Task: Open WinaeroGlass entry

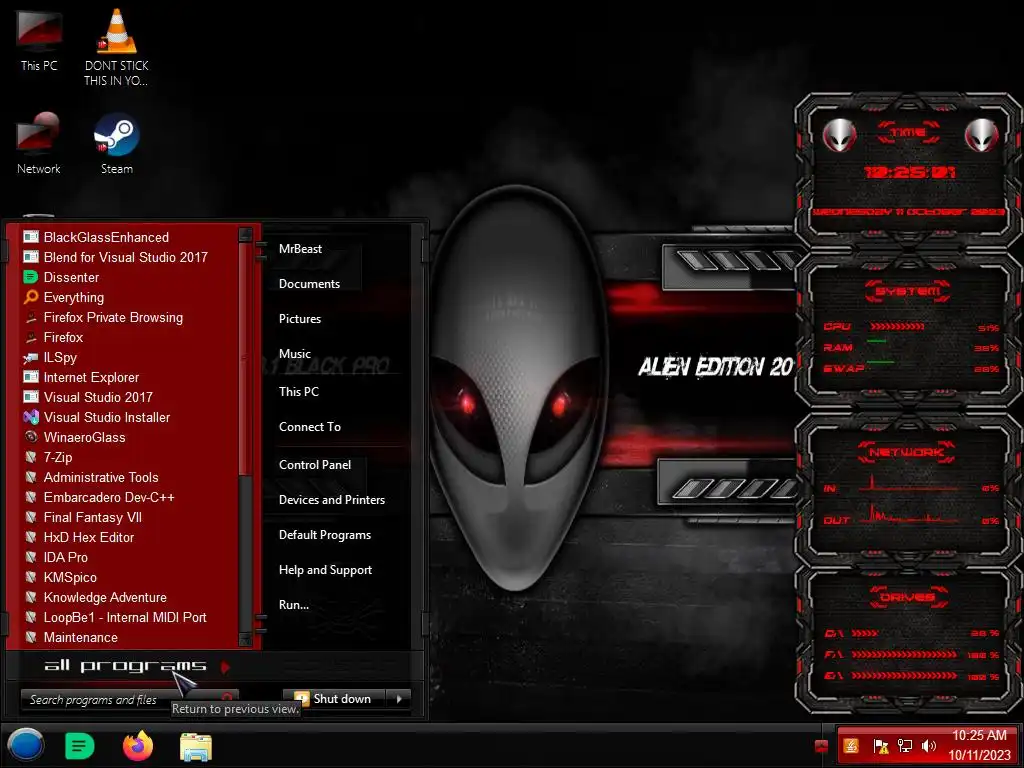Action: [84, 438]
